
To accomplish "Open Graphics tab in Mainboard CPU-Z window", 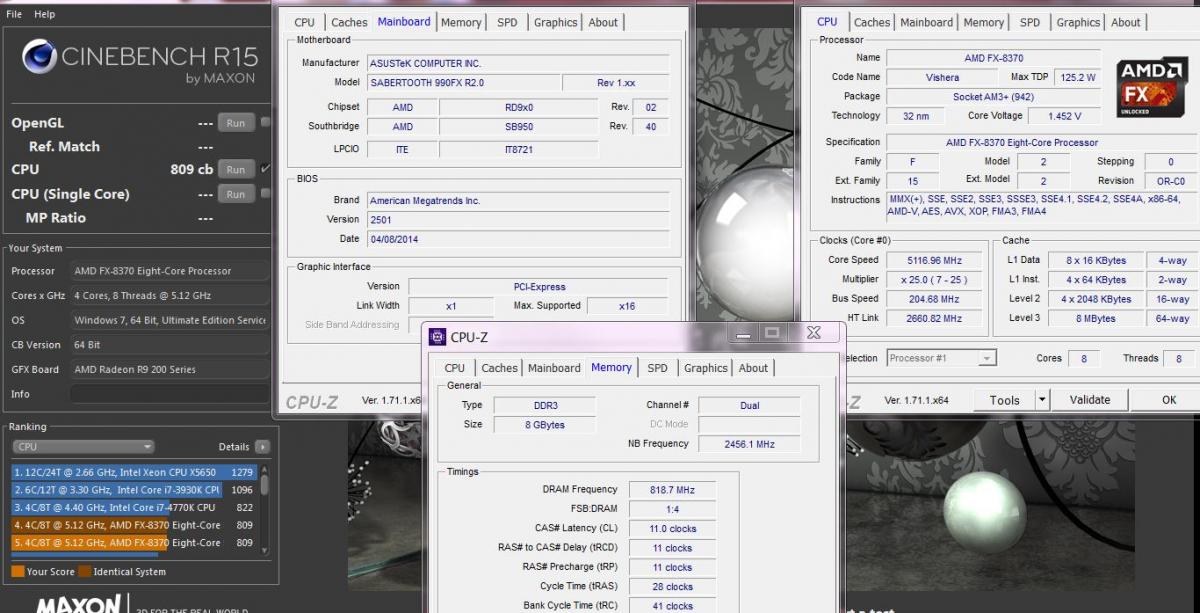I will [555, 22].
